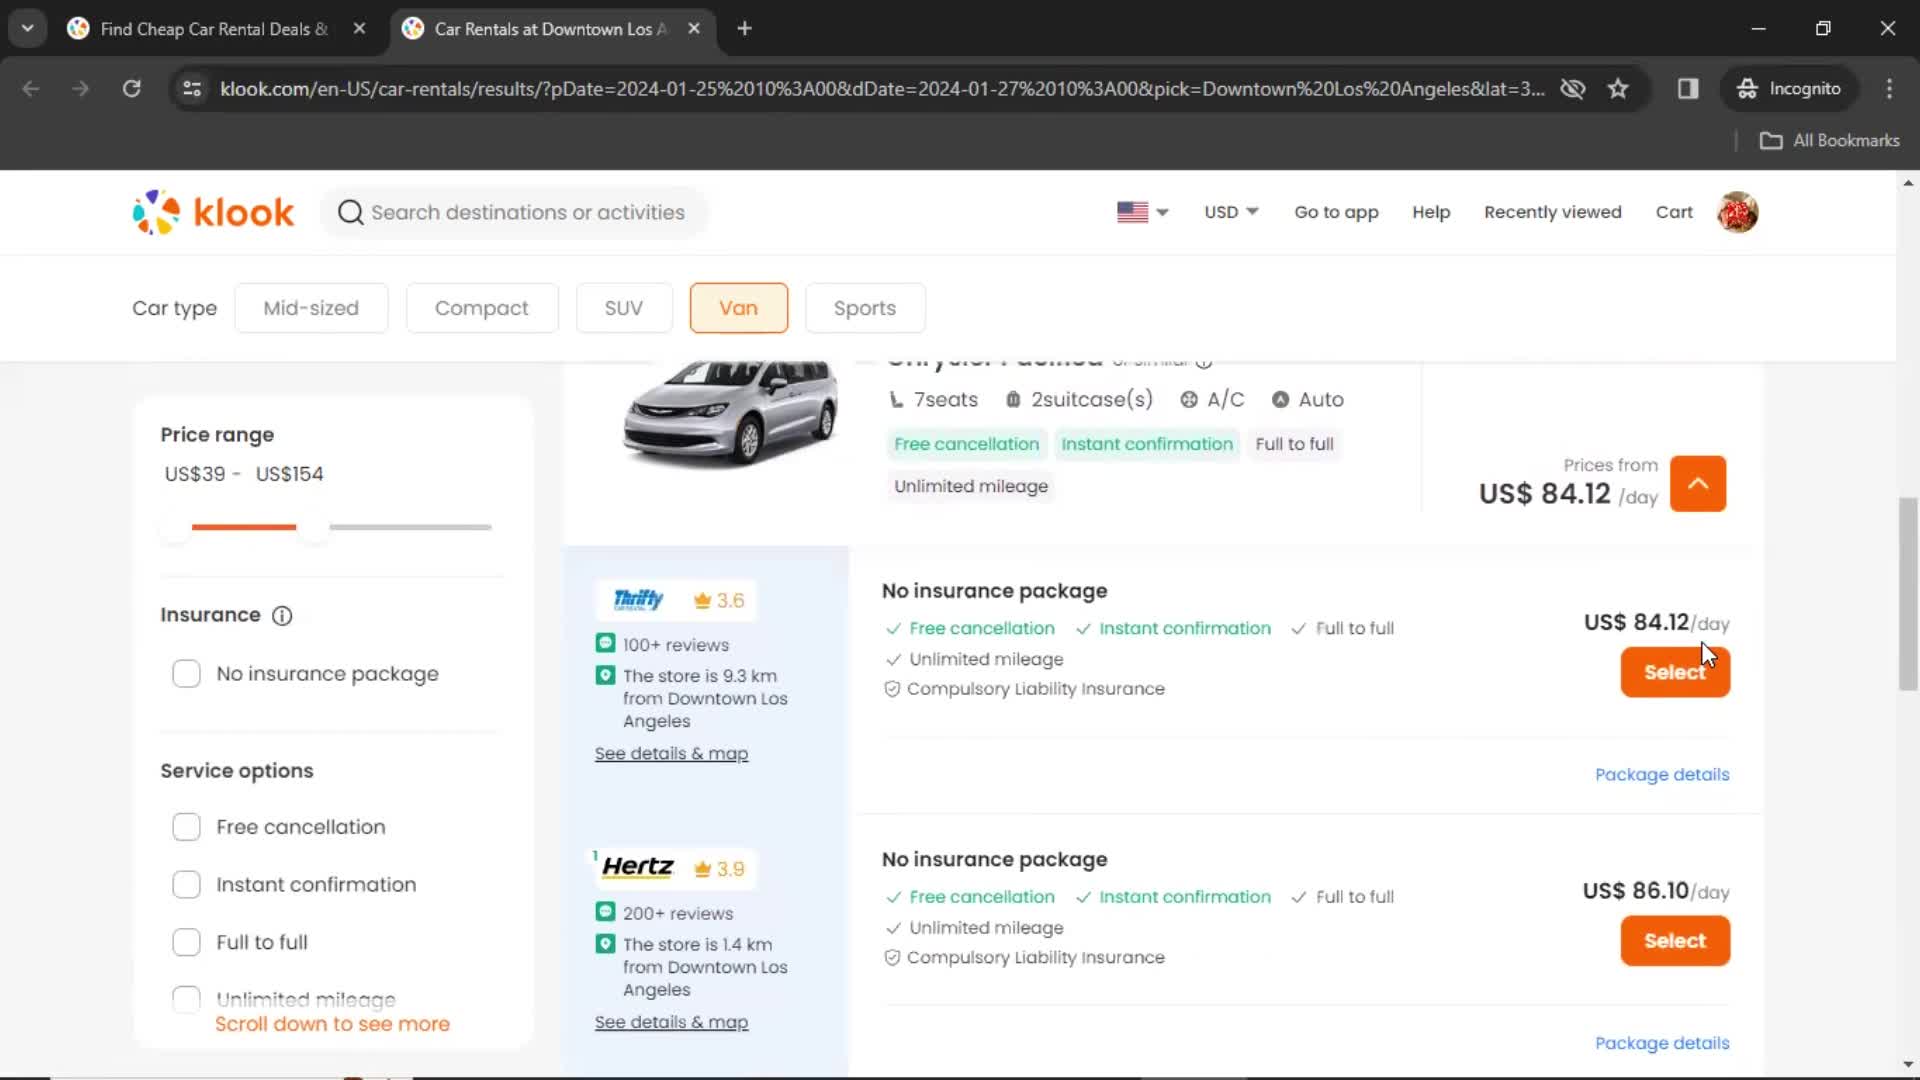Open the Help link
This screenshot has width=1920, height=1080.
(1431, 212)
